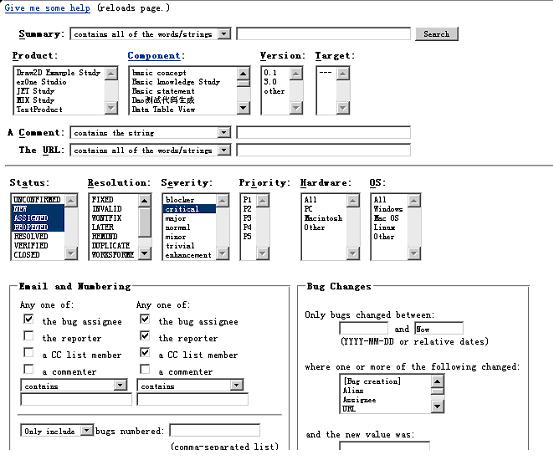Select 'Draw2D Example Study' in Product list
Image resolution: width=553 pixels, height=462 pixels.
click(x=59, y=73)
